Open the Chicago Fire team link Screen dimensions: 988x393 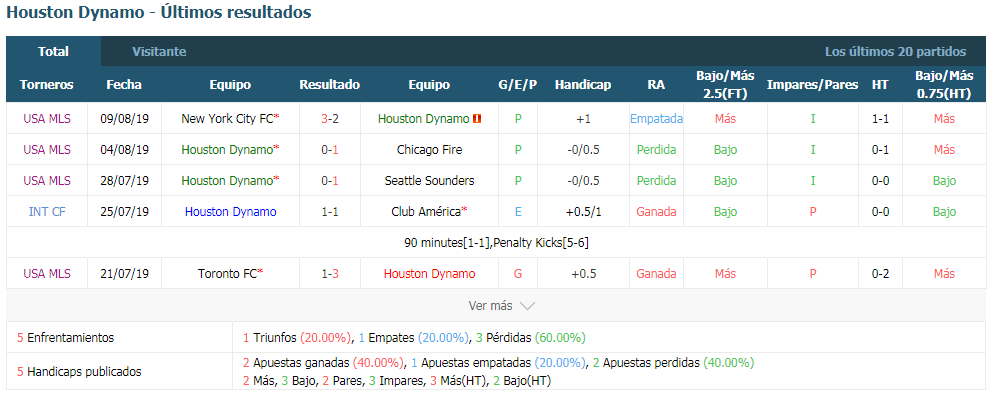[429, 150]
